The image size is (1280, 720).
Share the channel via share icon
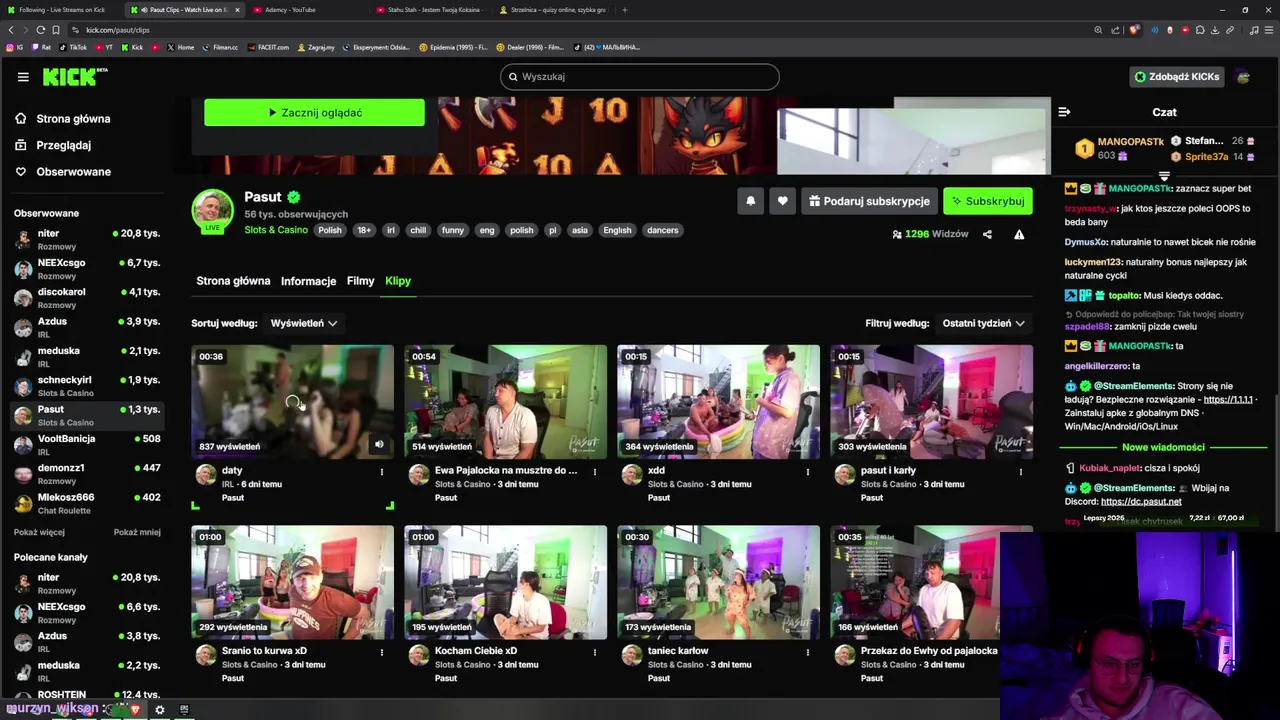coord(987,234)
